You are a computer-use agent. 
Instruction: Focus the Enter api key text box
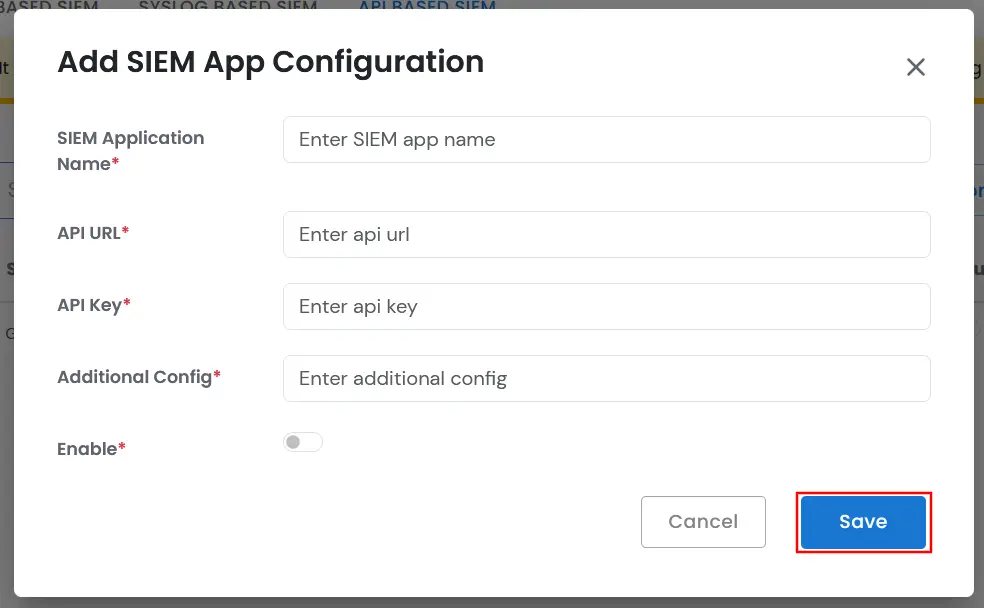tap(606, 306)
